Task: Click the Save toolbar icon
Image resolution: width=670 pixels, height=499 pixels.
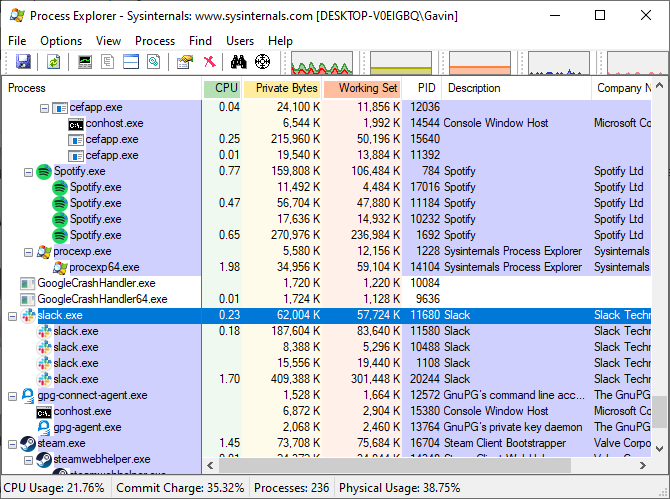Action: coord(23,62)
